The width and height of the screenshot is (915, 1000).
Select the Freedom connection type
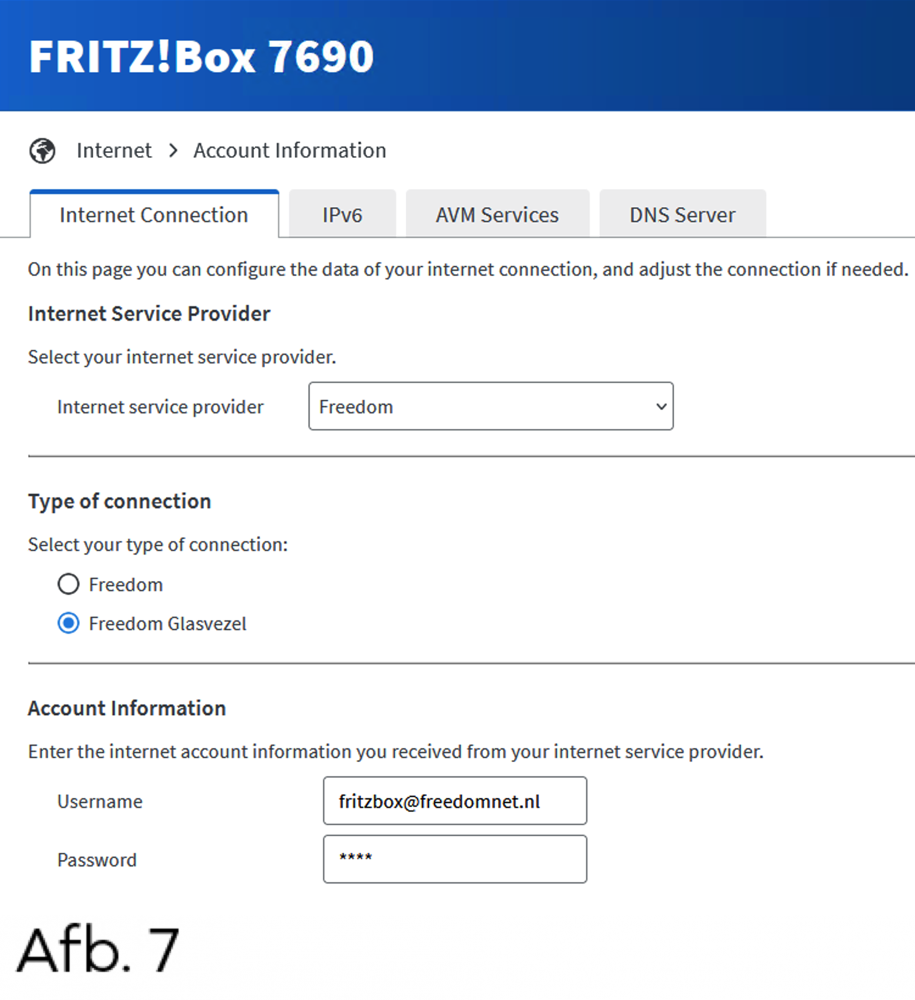pyautogui.click(x=68, y=584)
